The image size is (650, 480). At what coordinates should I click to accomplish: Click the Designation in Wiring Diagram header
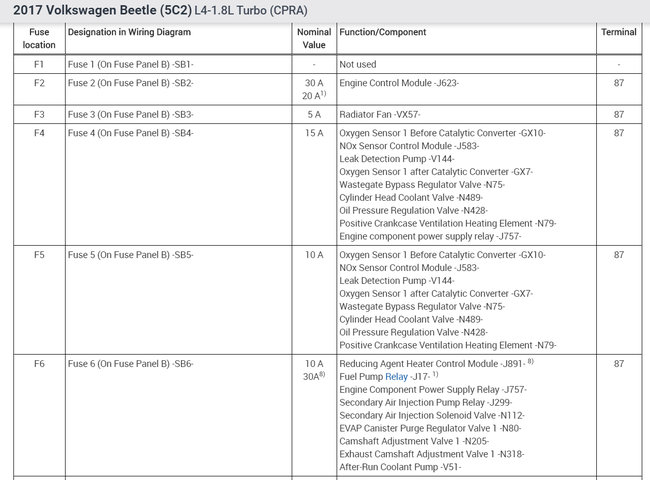pyautogui.click(x=129, y=32)
